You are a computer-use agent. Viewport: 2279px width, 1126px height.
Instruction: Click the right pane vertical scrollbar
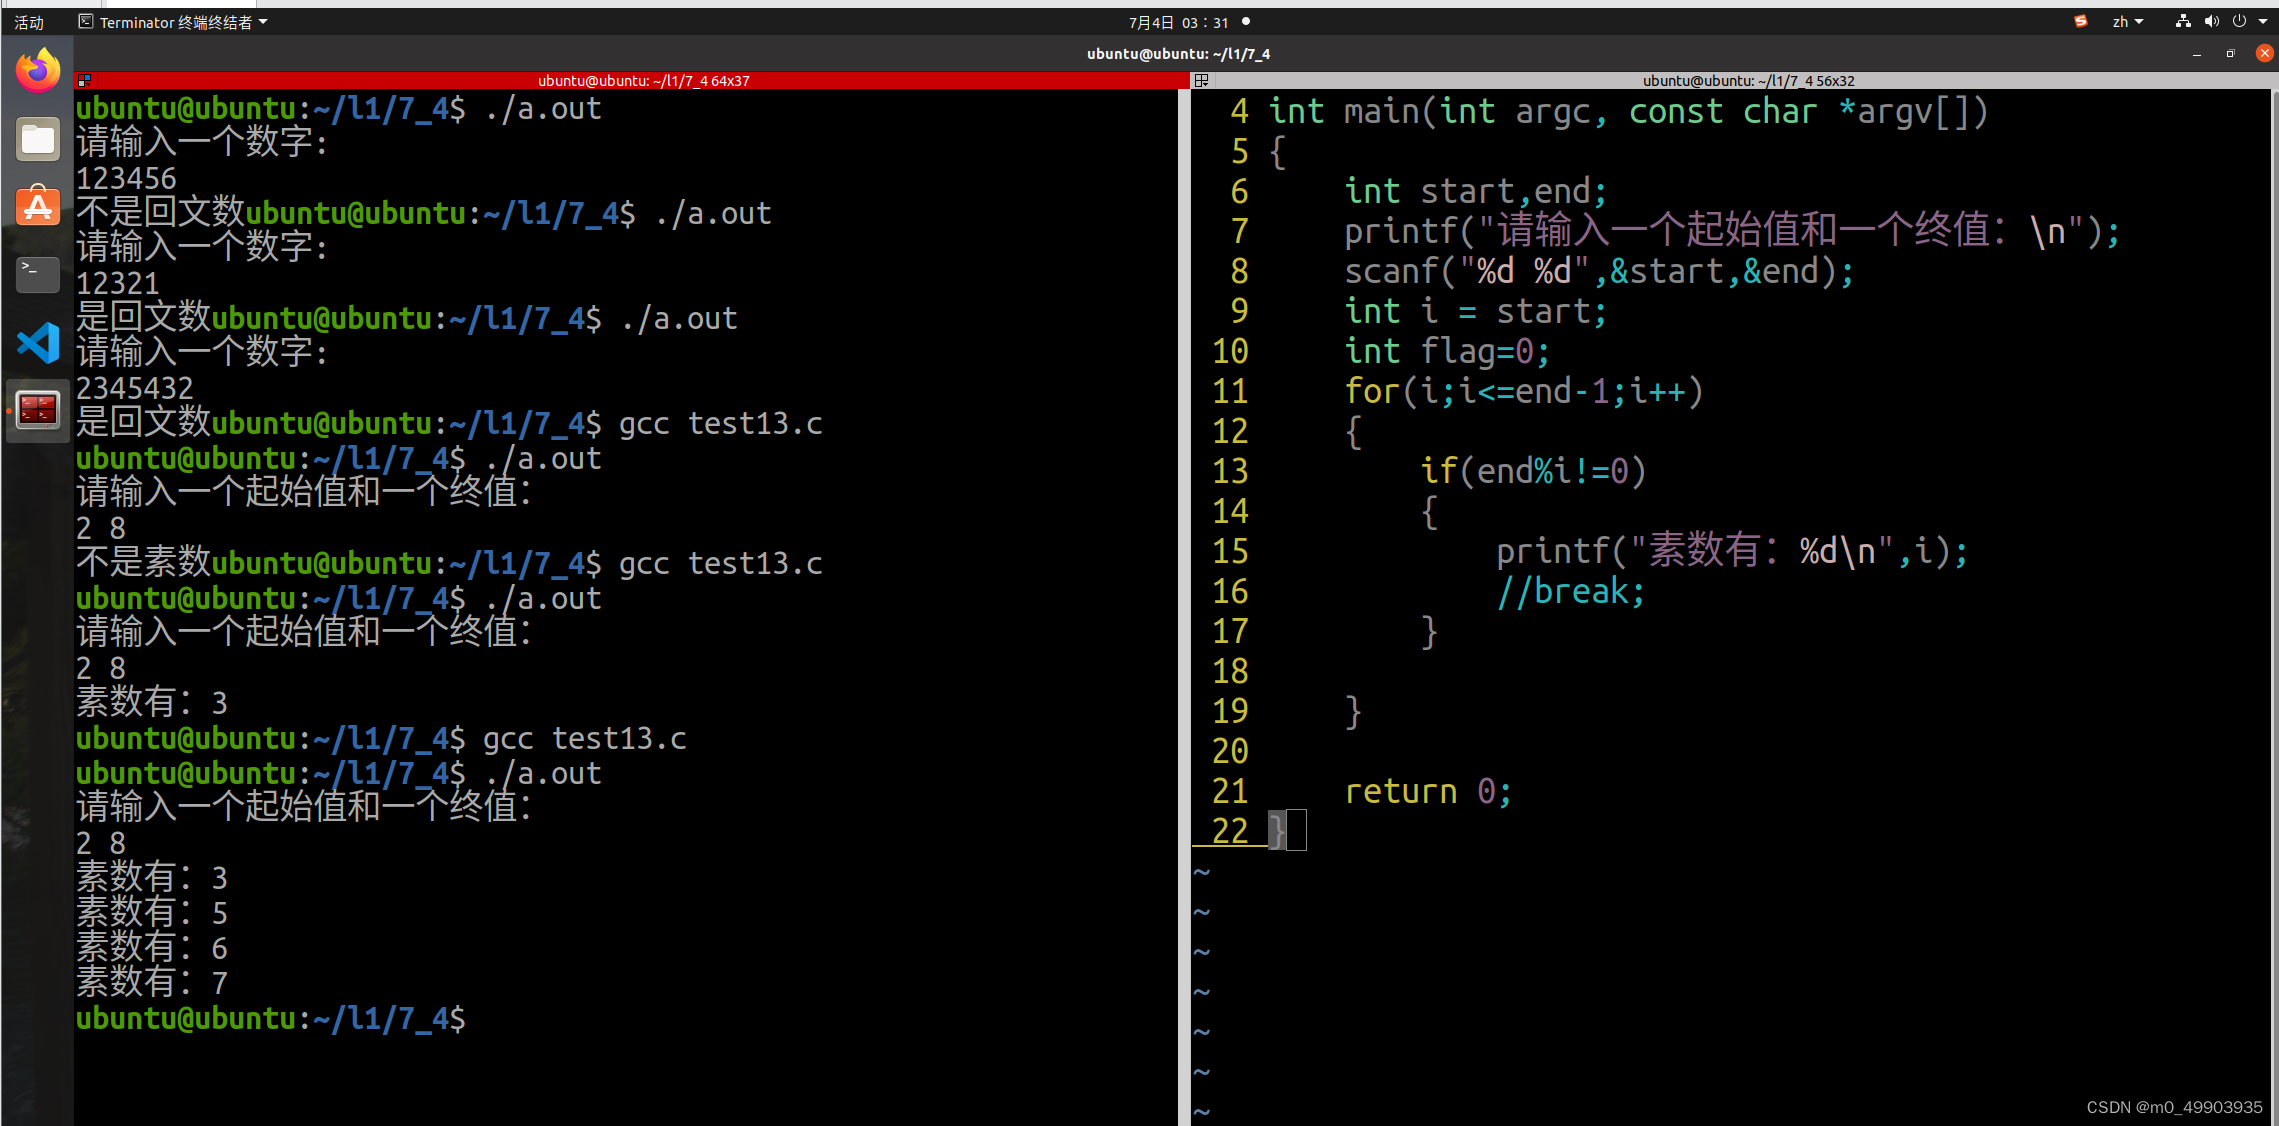[x=2274, y=600]
